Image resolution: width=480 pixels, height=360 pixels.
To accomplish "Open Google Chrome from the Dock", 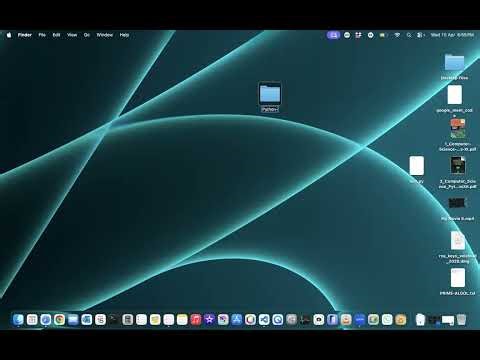I will click(59, 320).
